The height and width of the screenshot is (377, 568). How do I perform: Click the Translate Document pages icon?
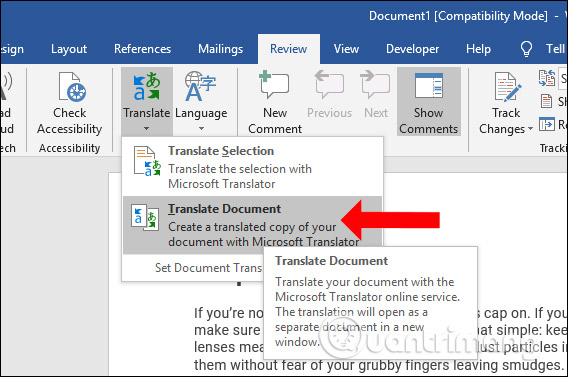pyautogui.click(x=145, y=218)
